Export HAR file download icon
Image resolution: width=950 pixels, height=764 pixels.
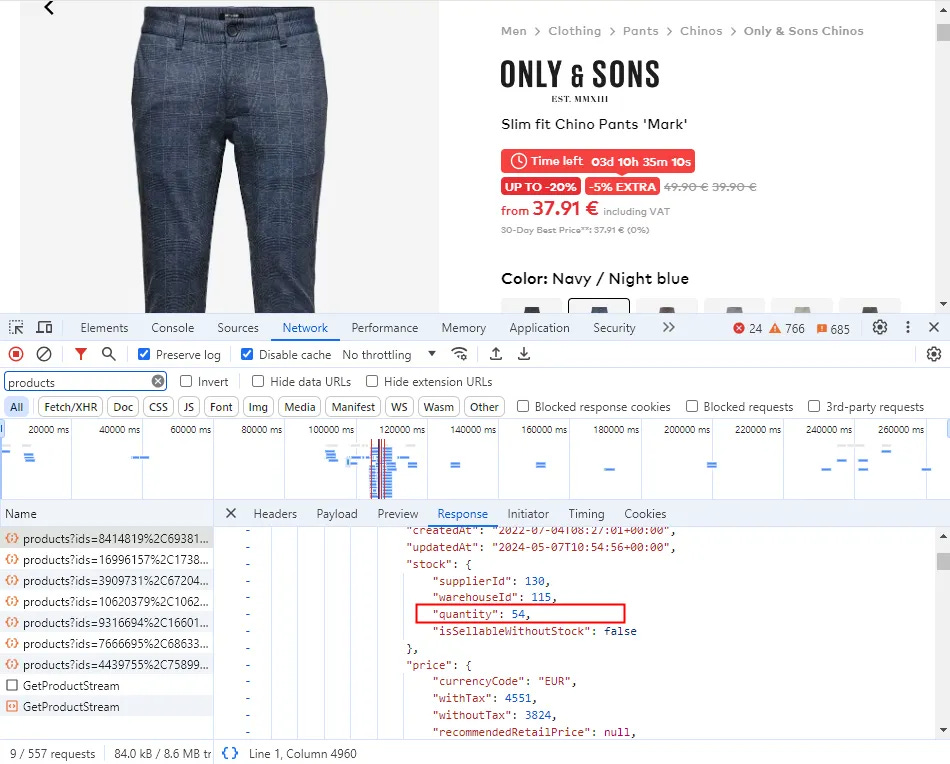[x=524, y=354]
